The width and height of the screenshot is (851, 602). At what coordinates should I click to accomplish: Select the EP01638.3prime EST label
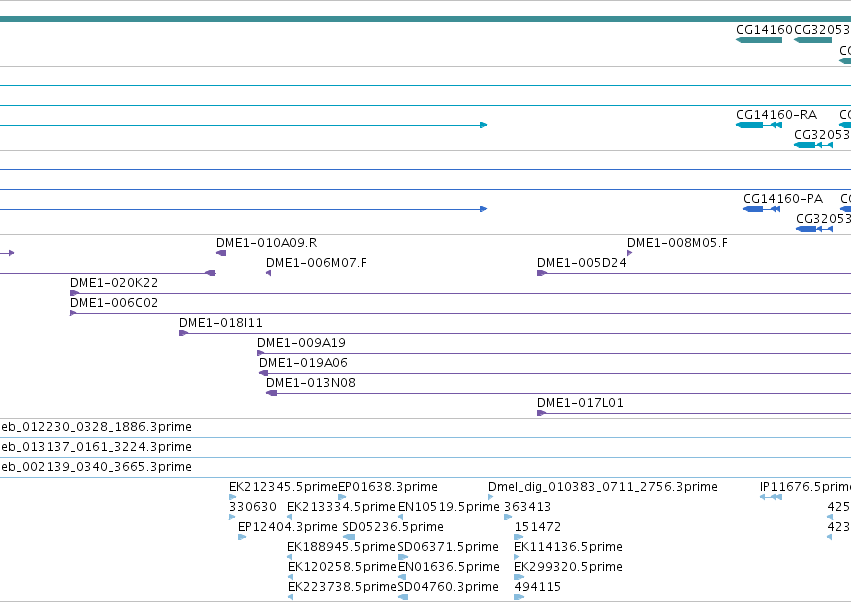[x=388, y=487]
